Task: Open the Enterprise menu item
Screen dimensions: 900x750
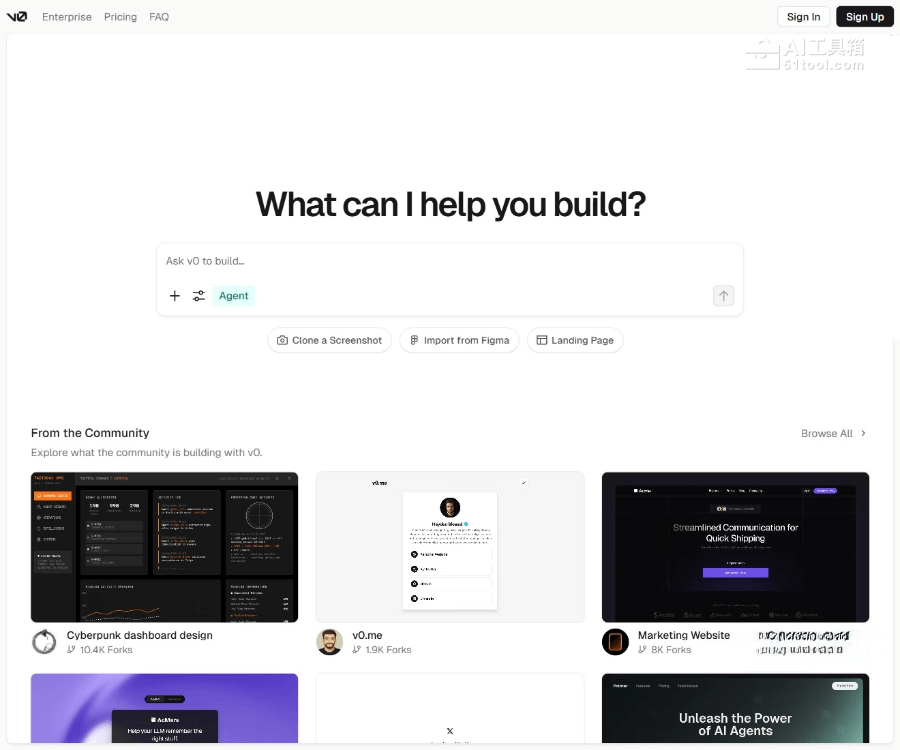Action: click(67, 17)
